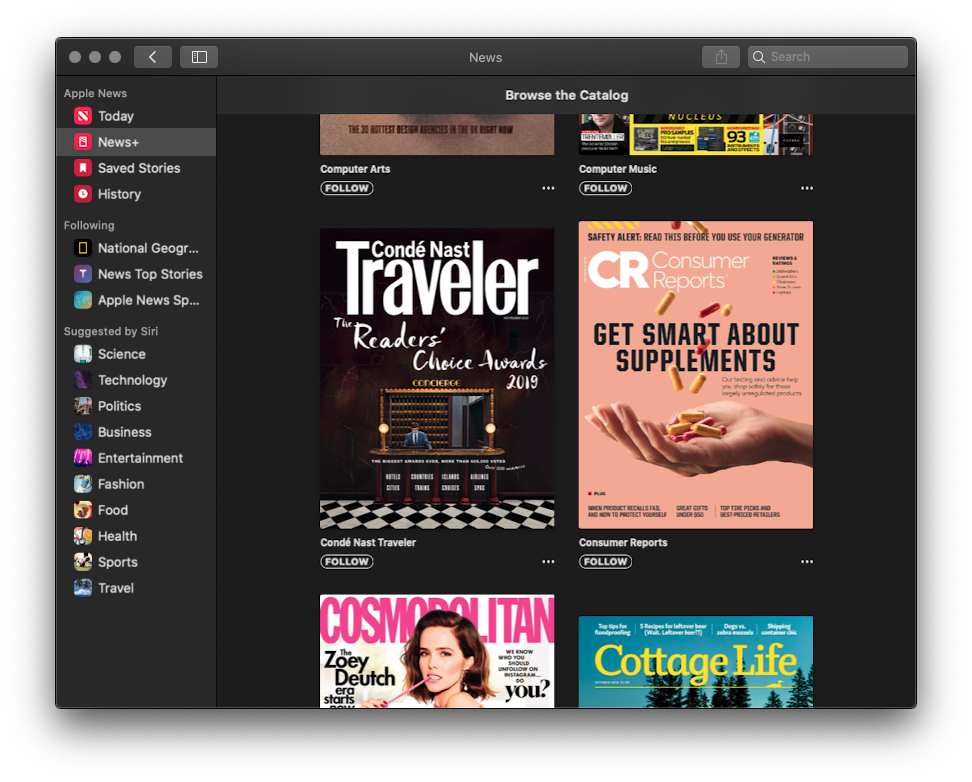
Task: Open the Computer Arts title link
Action: click(355, 169)
